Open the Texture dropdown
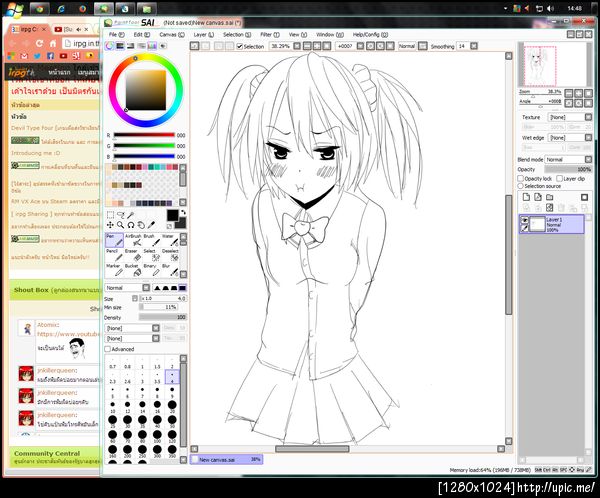This screenshot has width=600, height=498. [570, 117]
